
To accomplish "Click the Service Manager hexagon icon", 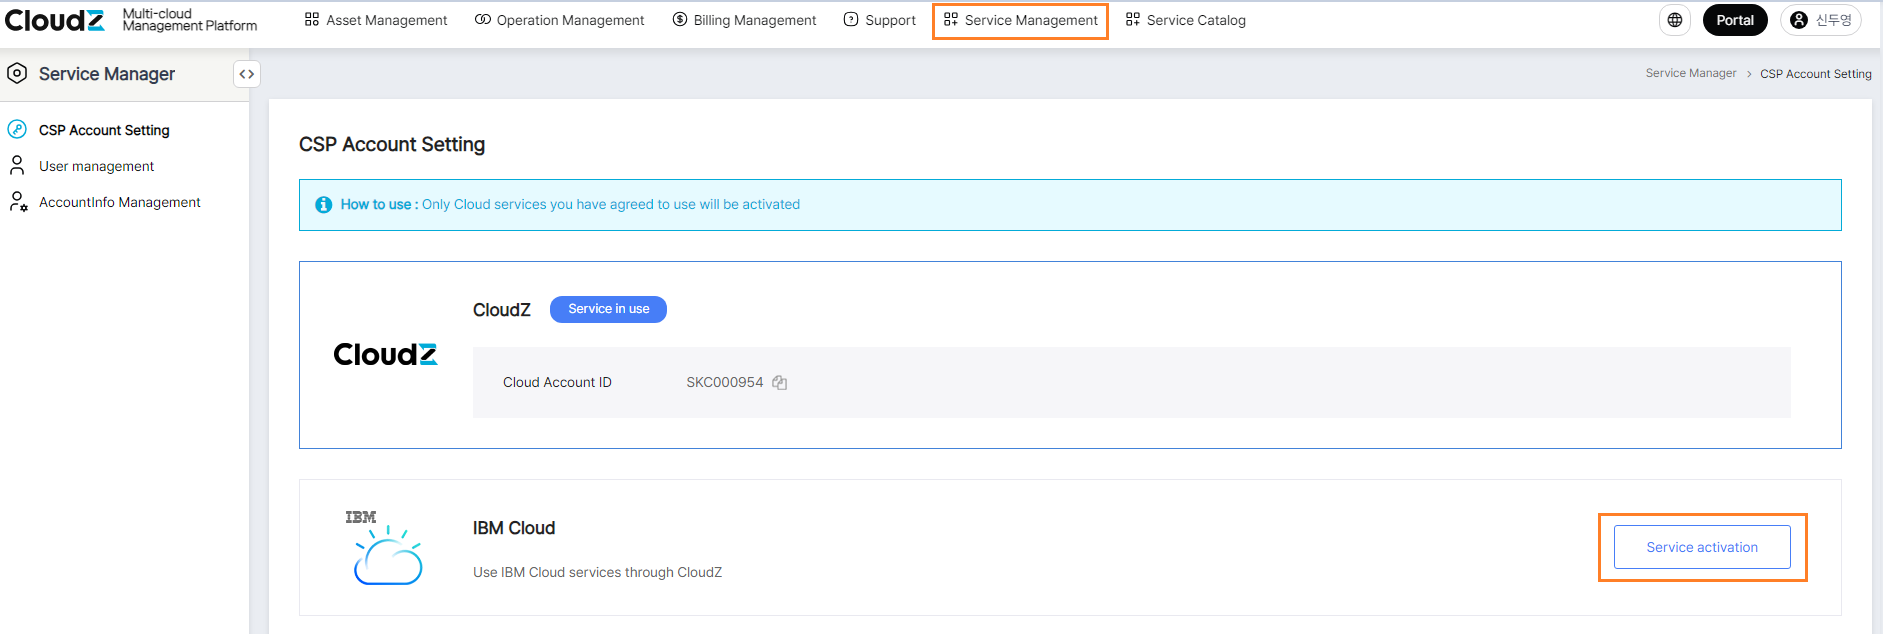I will [17, 73].
